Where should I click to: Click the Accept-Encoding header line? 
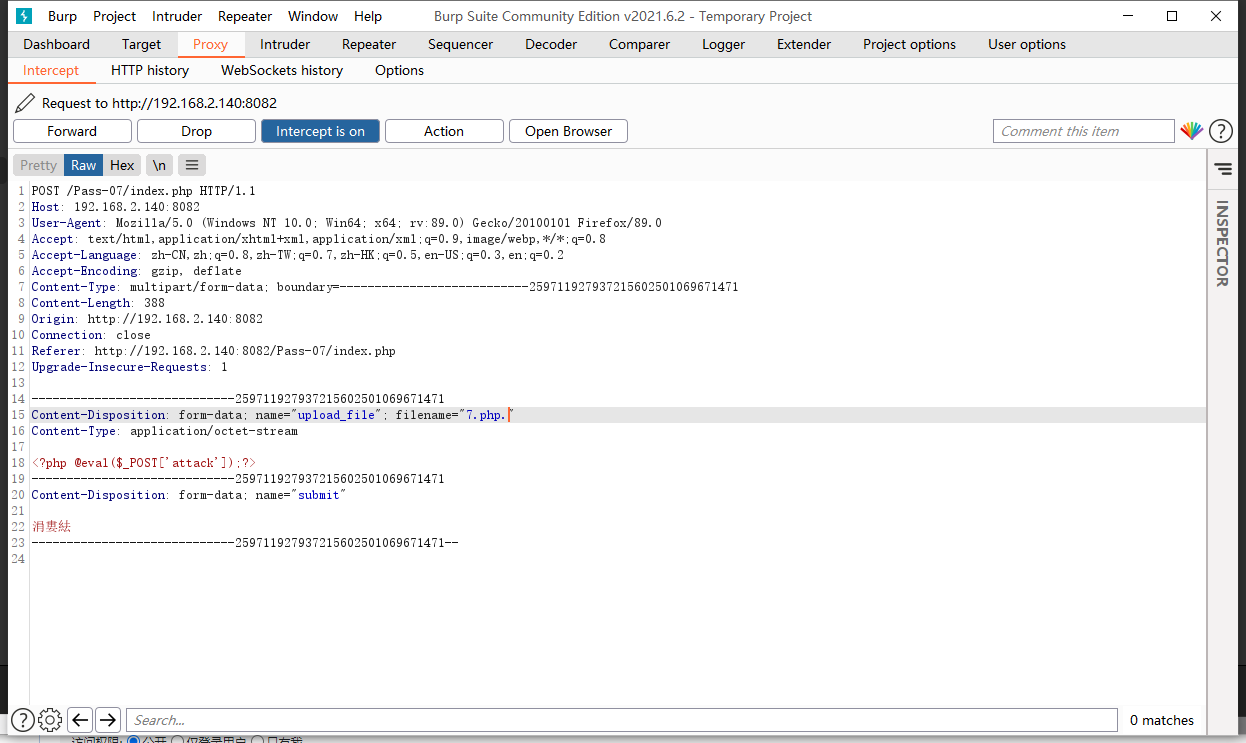136,271
